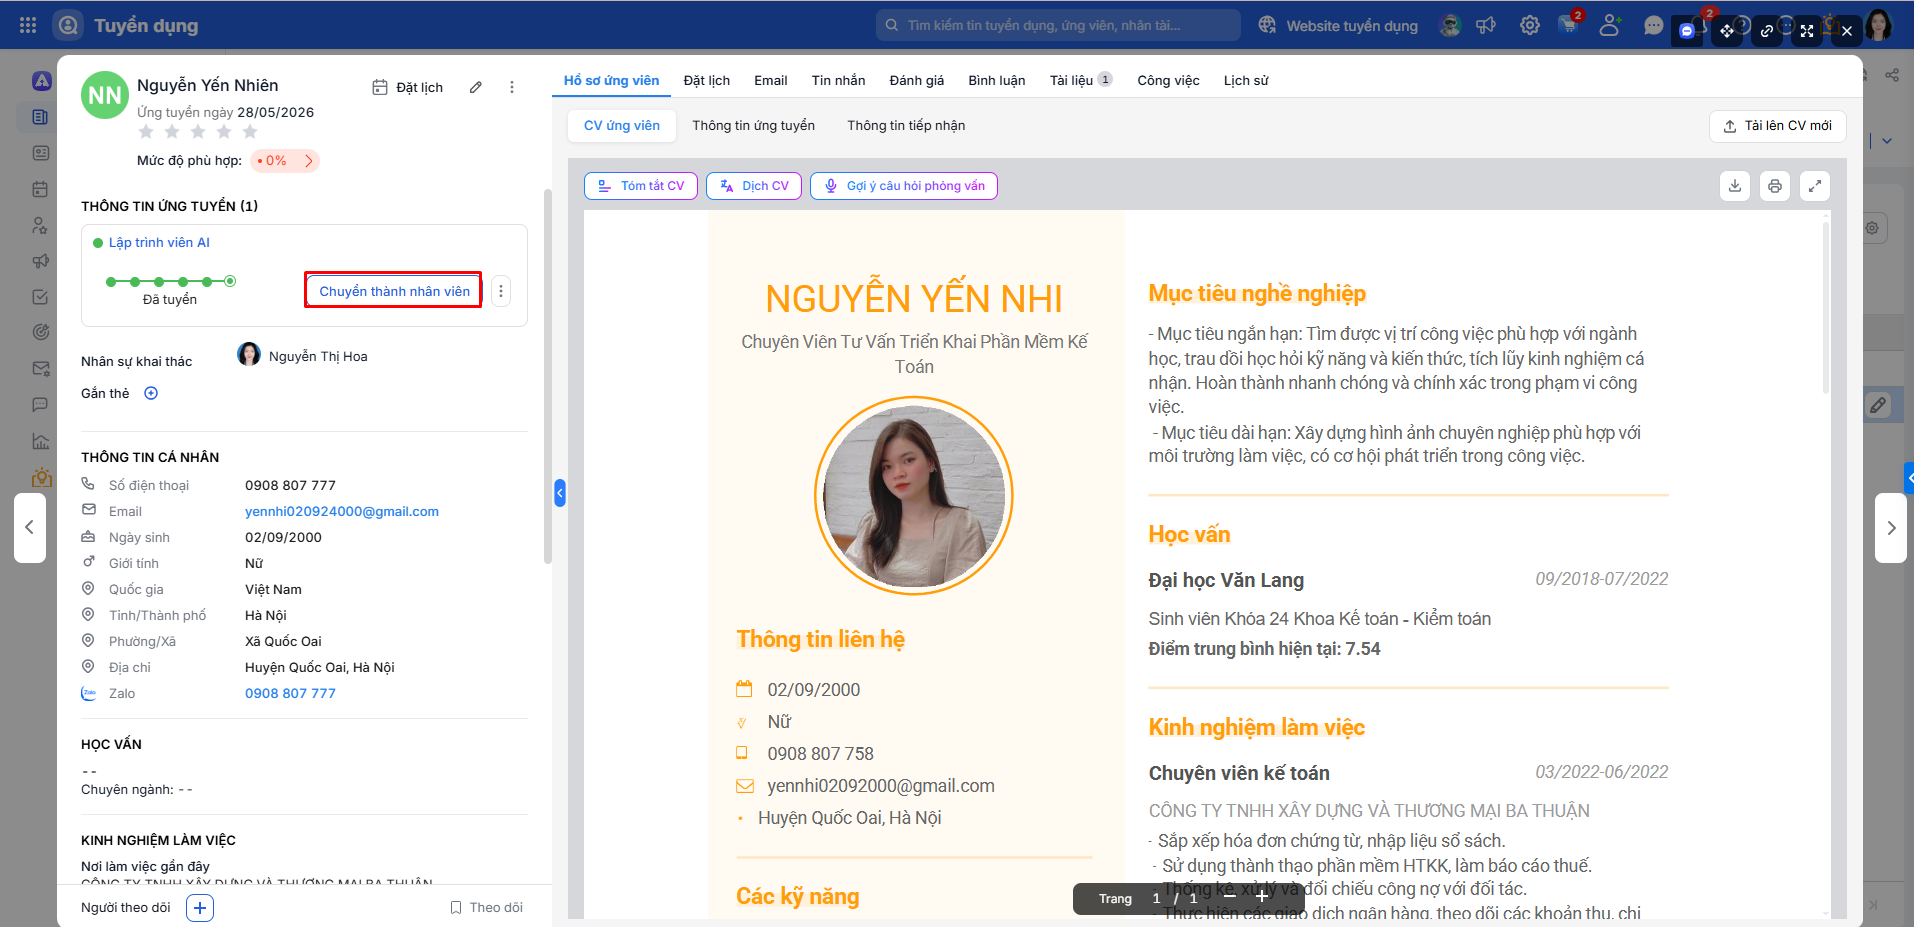Click the add user icon in top bar
The width and height of the screenshot is (1914, 927).
pos(1609,25)
